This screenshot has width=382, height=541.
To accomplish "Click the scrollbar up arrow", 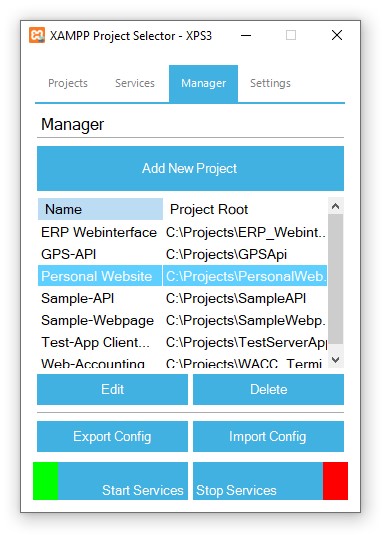I will [335, 206].
